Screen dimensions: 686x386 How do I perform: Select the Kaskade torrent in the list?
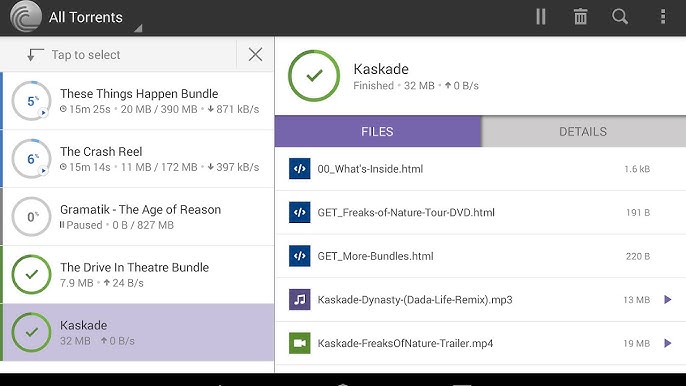[137, 332]
